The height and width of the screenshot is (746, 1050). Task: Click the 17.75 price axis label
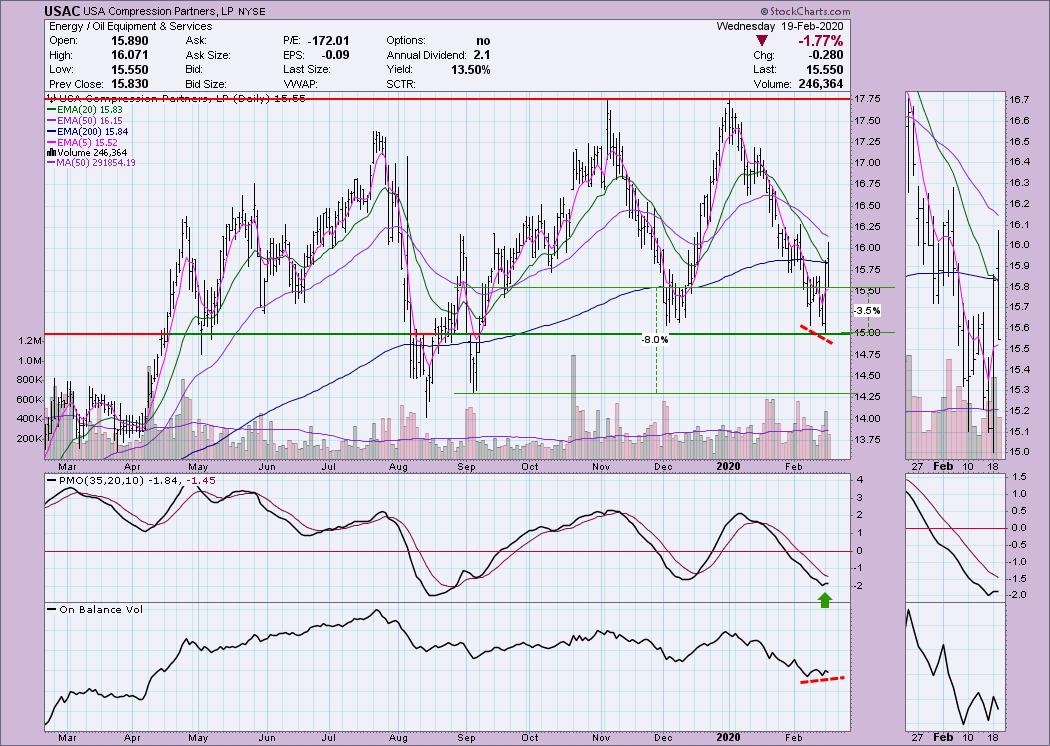click(869, 99)
